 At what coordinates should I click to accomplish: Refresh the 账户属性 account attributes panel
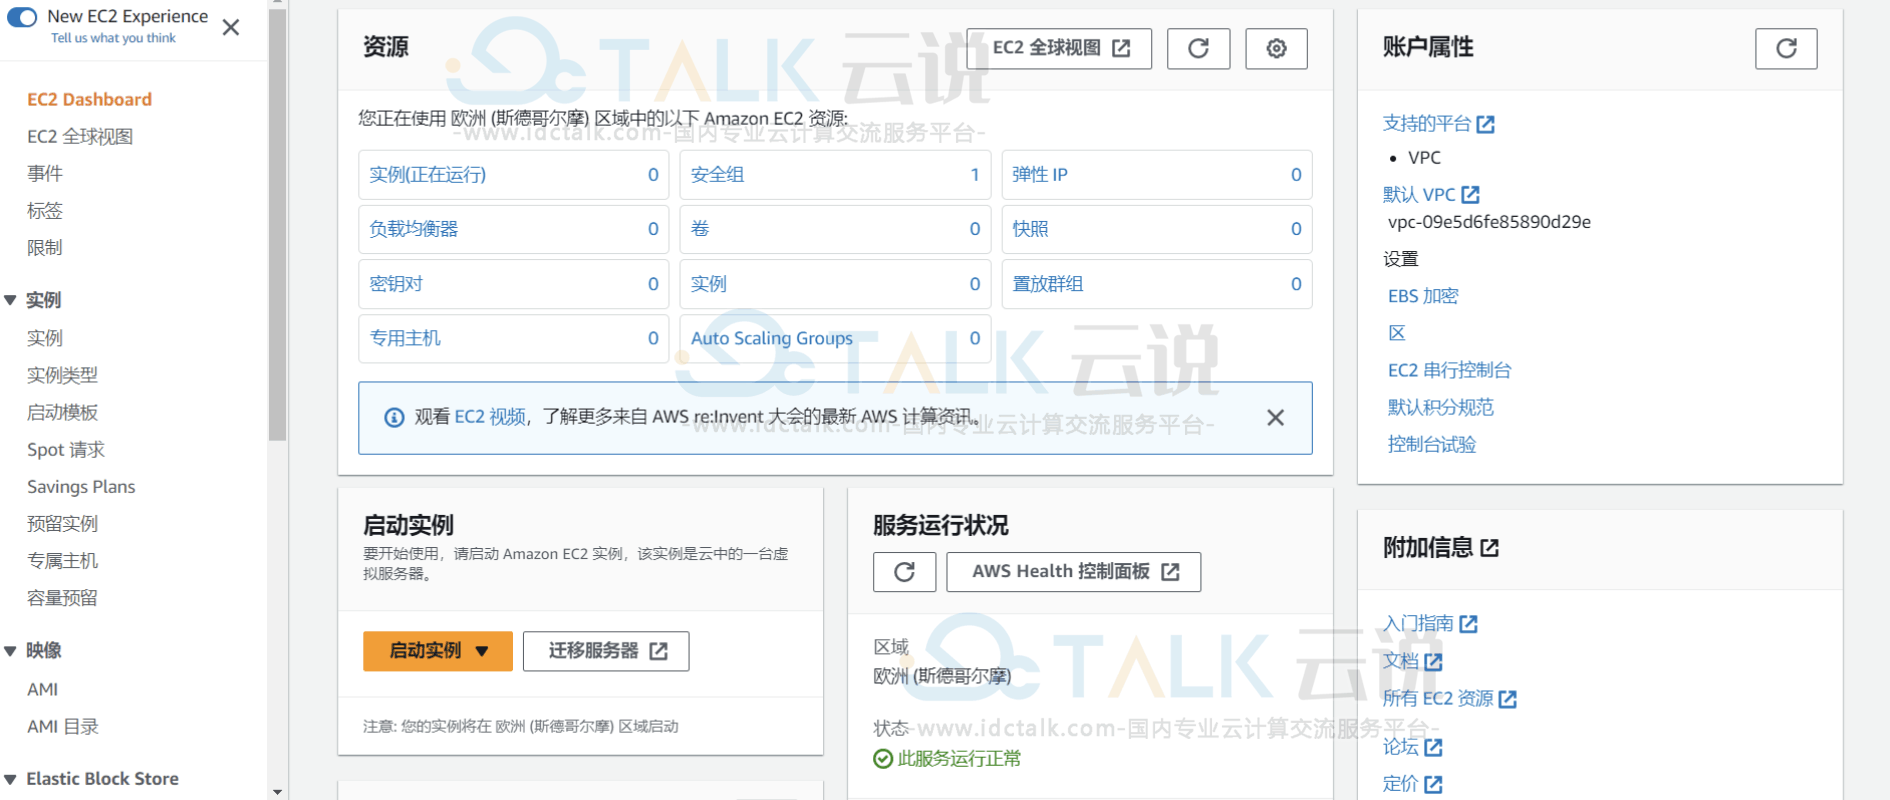[x=1786, y=48]
